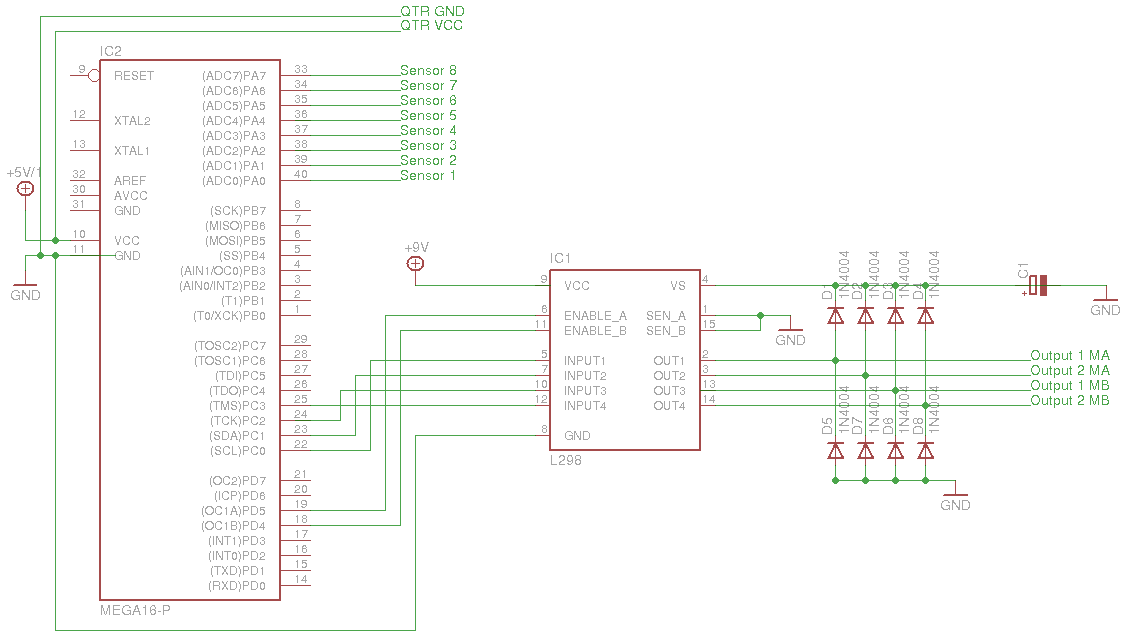Click the QTR VCC net label
Screen dimensions: 1131x632
click(431, 25)
